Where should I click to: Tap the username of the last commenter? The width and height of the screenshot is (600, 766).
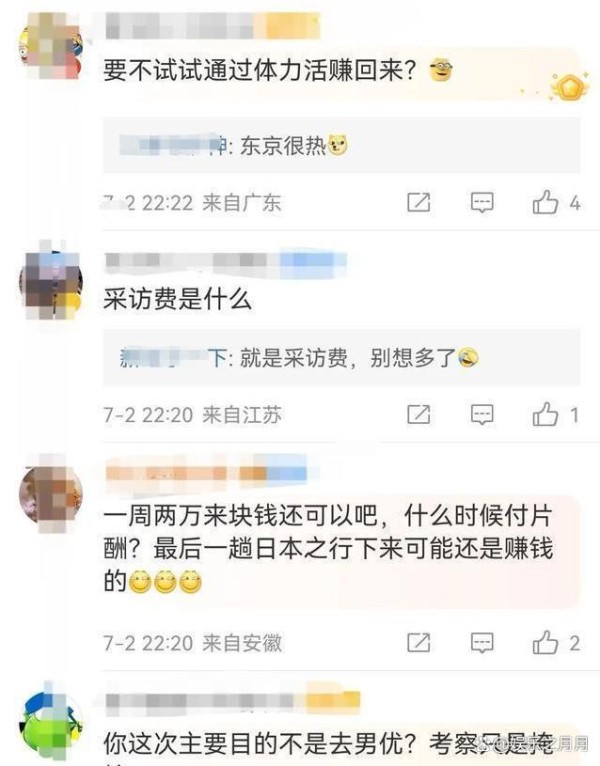pos(233,701)
